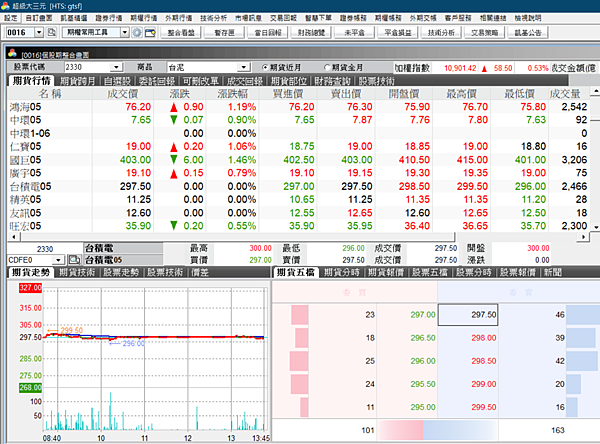Switch to the 股票走勢 chart tab

(x=121, y=272)
